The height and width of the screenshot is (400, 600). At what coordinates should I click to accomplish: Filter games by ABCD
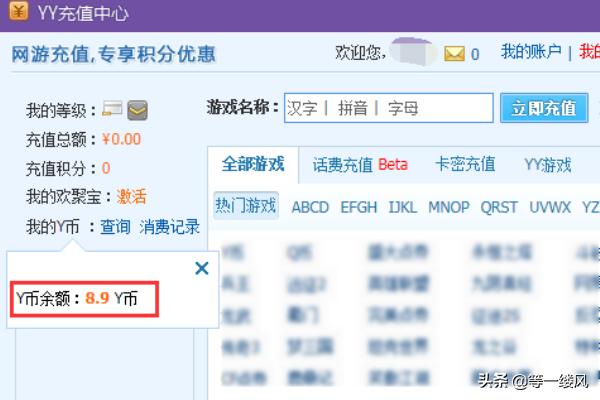point(310,207)
